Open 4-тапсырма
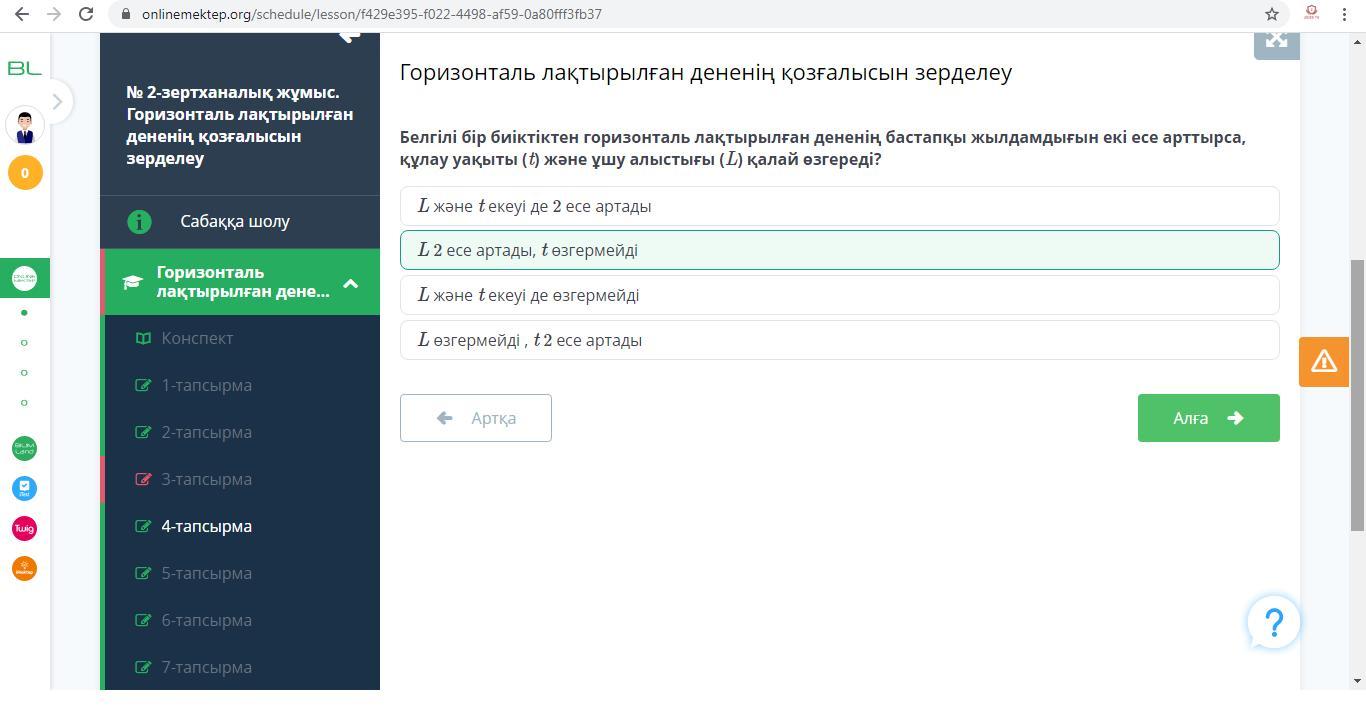The image size is (1366, 728). point(206,526)
